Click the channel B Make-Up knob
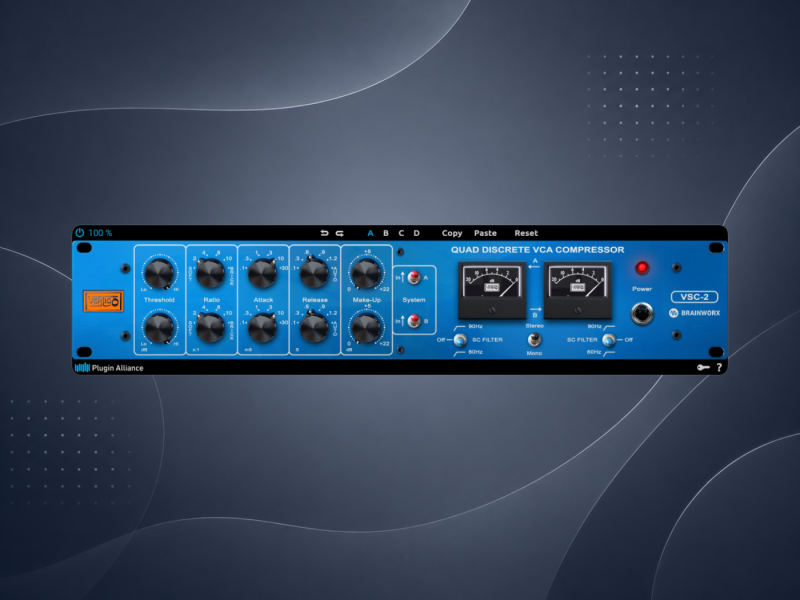The width and height of the screenshot is (800, 600). pyautogui.click(x=366, y=327)
